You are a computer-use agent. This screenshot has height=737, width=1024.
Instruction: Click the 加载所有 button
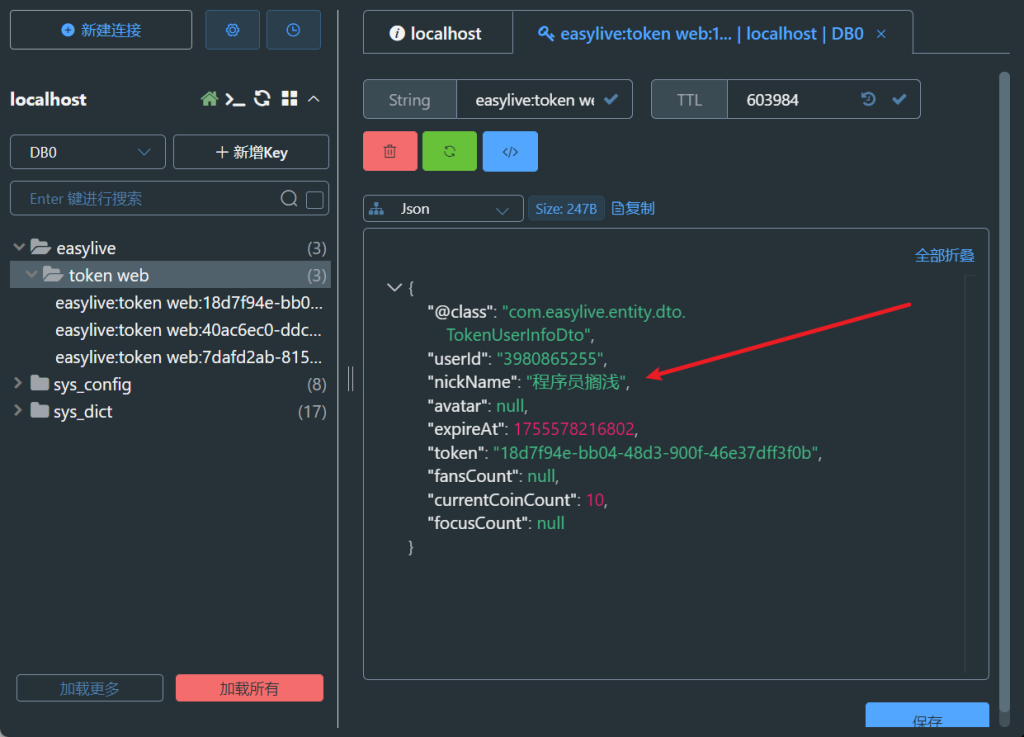click(249, 688)
